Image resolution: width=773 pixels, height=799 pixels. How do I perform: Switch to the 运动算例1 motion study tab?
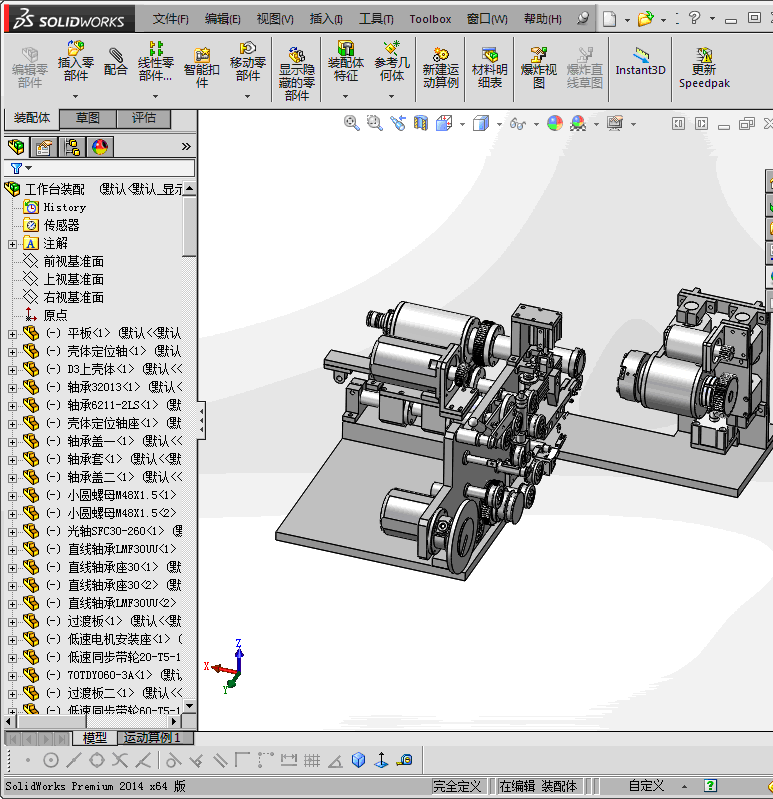tap(152, 738)
